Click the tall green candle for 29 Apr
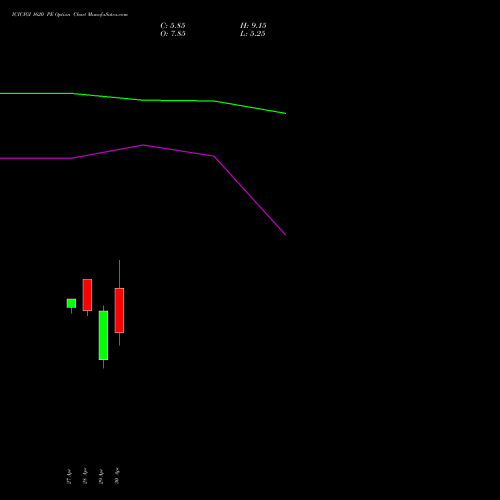500x500 pixels. point(103,335)
